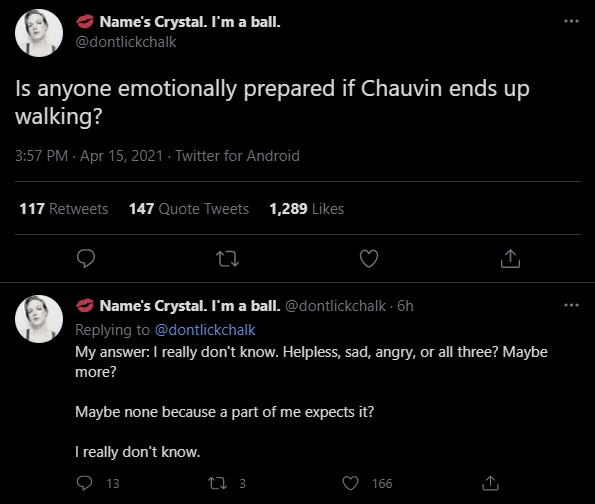Screen dimensions: 595x504
Task: Like the main tweet with the heart icon
Action: click(369, 259)
